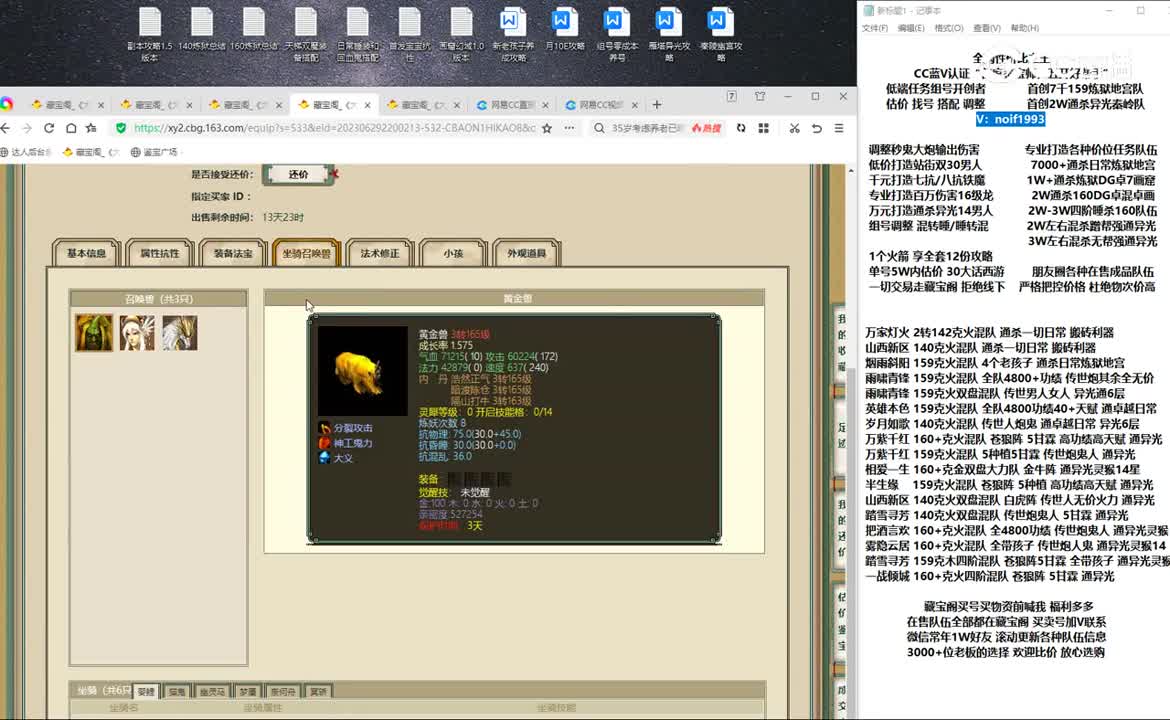Select the 冥骄 mount tab

[319, 692]
